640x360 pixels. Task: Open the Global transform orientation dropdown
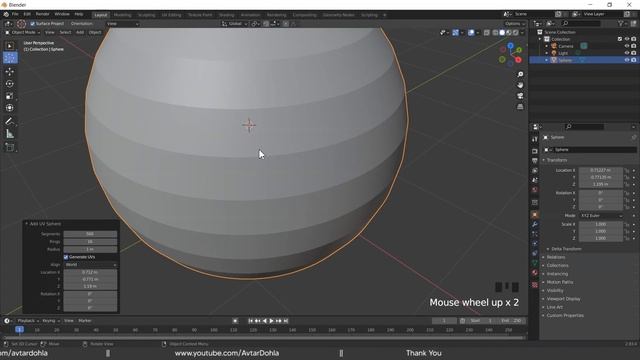(x=235, y=24)
